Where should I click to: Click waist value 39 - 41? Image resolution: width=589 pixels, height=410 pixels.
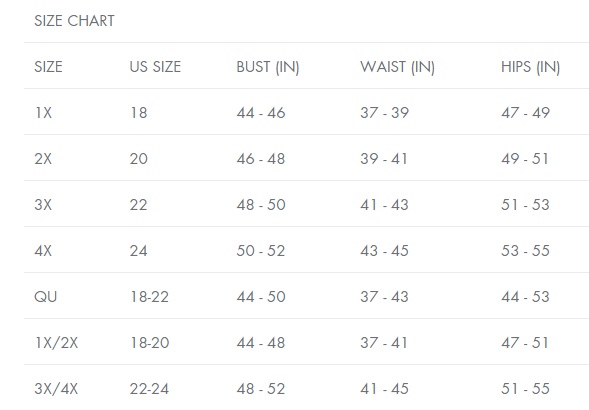coord(384,159)
